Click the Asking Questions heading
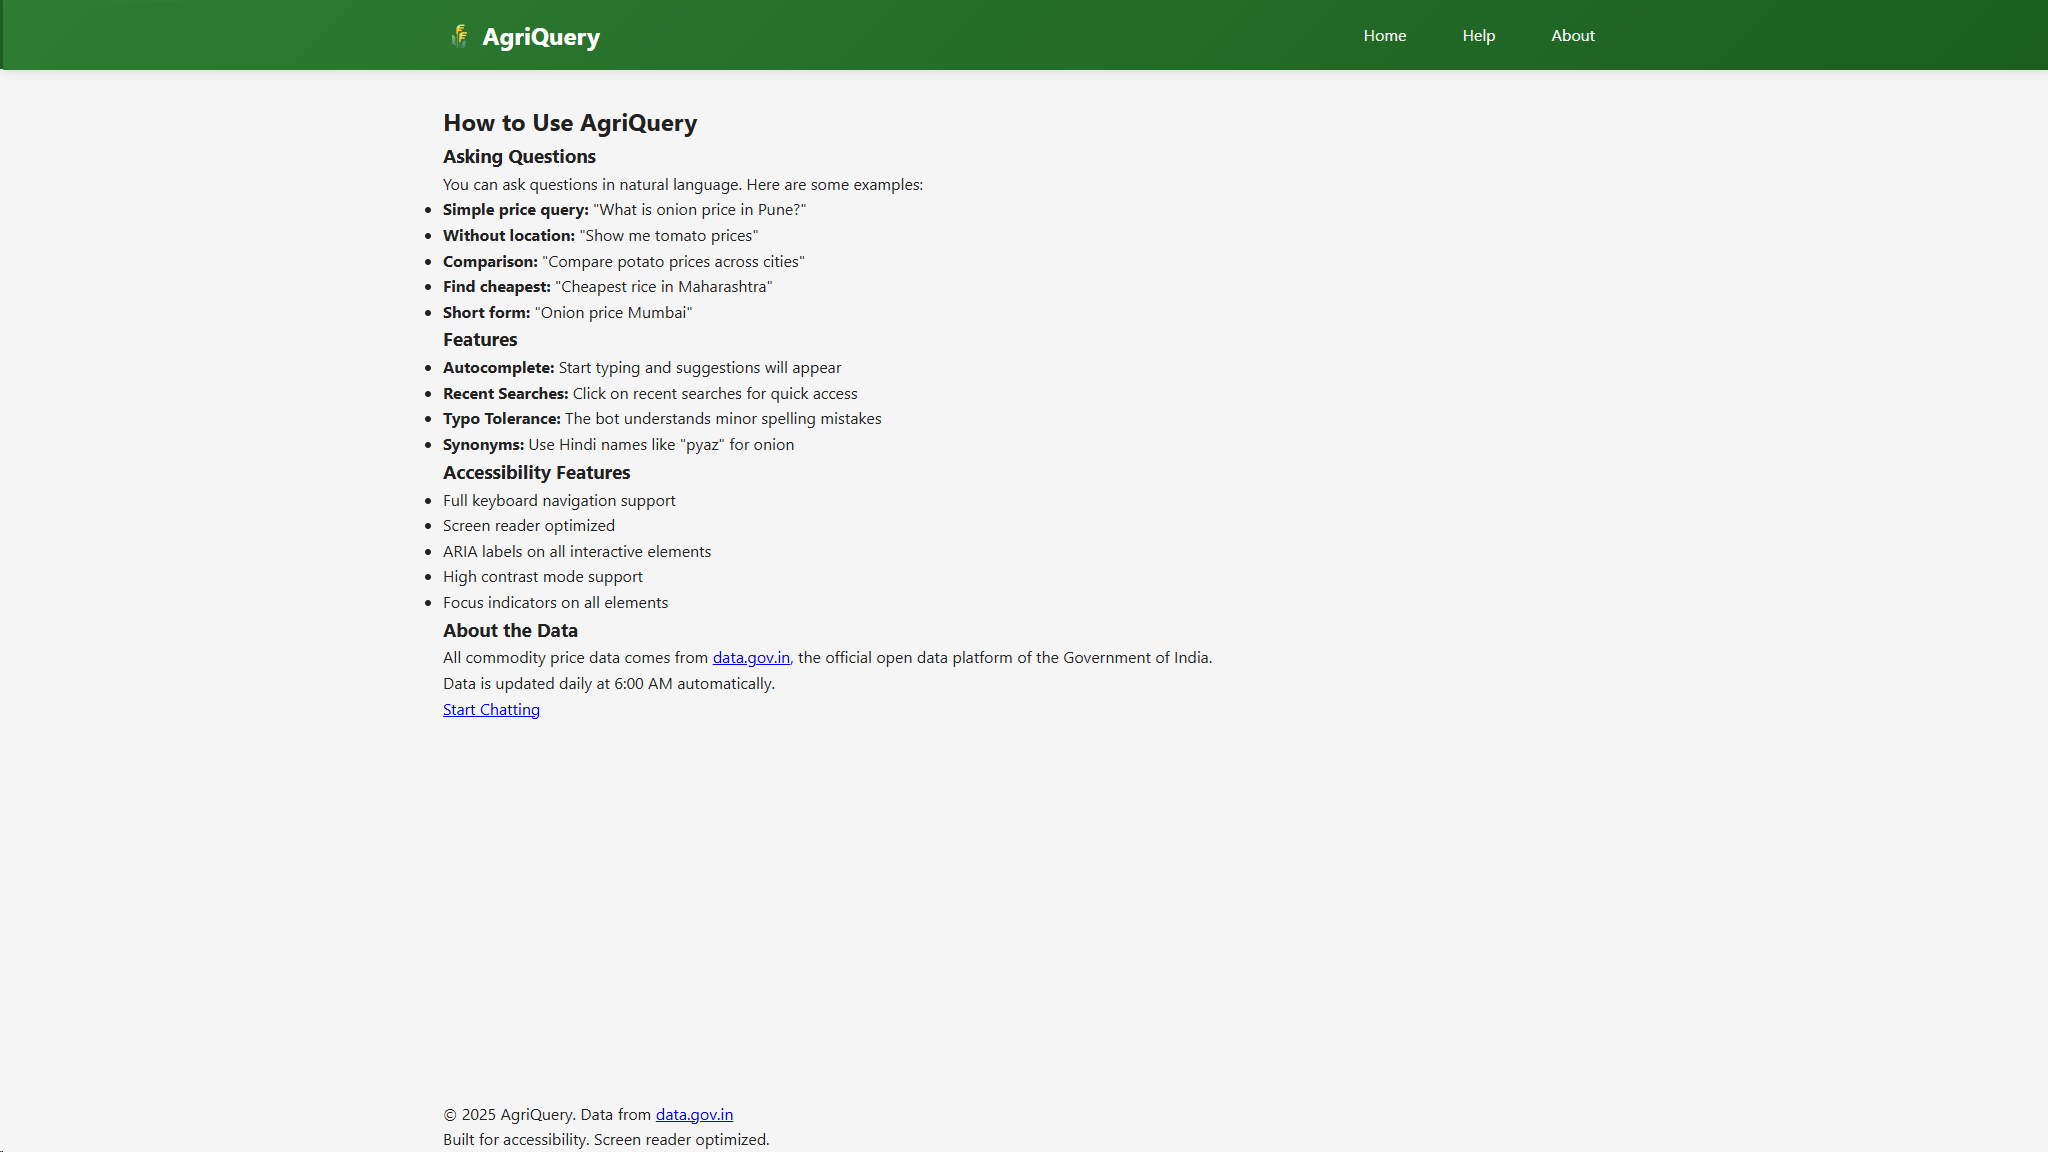 point(519,156)
